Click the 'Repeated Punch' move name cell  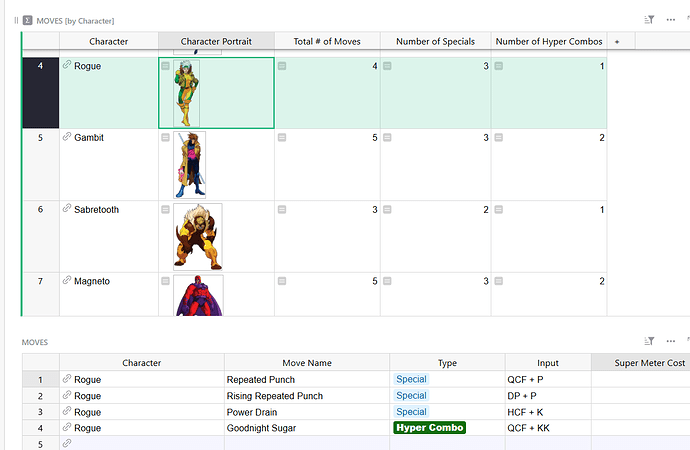[307, 379]
